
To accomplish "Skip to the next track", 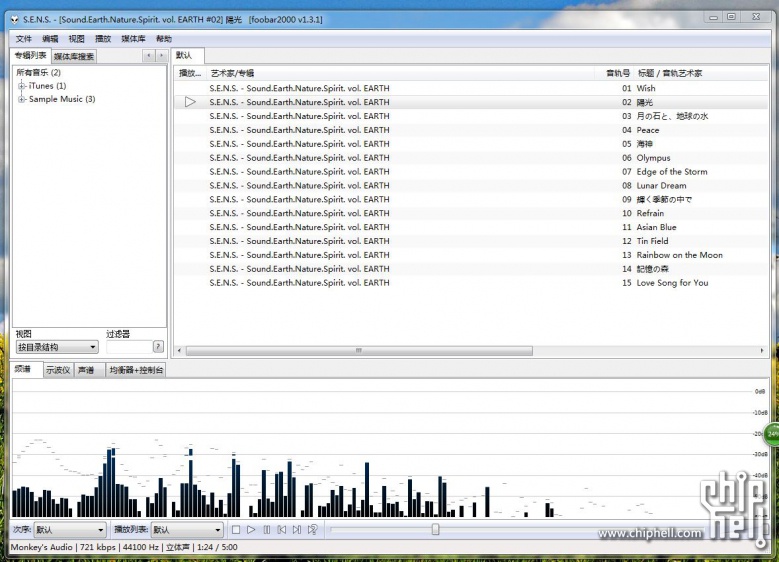I will tap(297, 530).
